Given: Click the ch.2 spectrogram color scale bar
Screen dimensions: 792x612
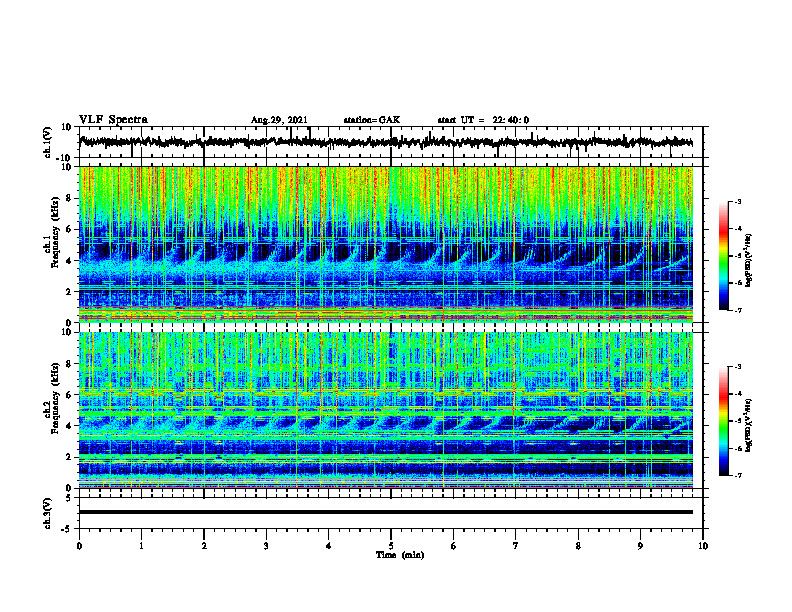Looking at the screenshot, I should tap(724, 421).
